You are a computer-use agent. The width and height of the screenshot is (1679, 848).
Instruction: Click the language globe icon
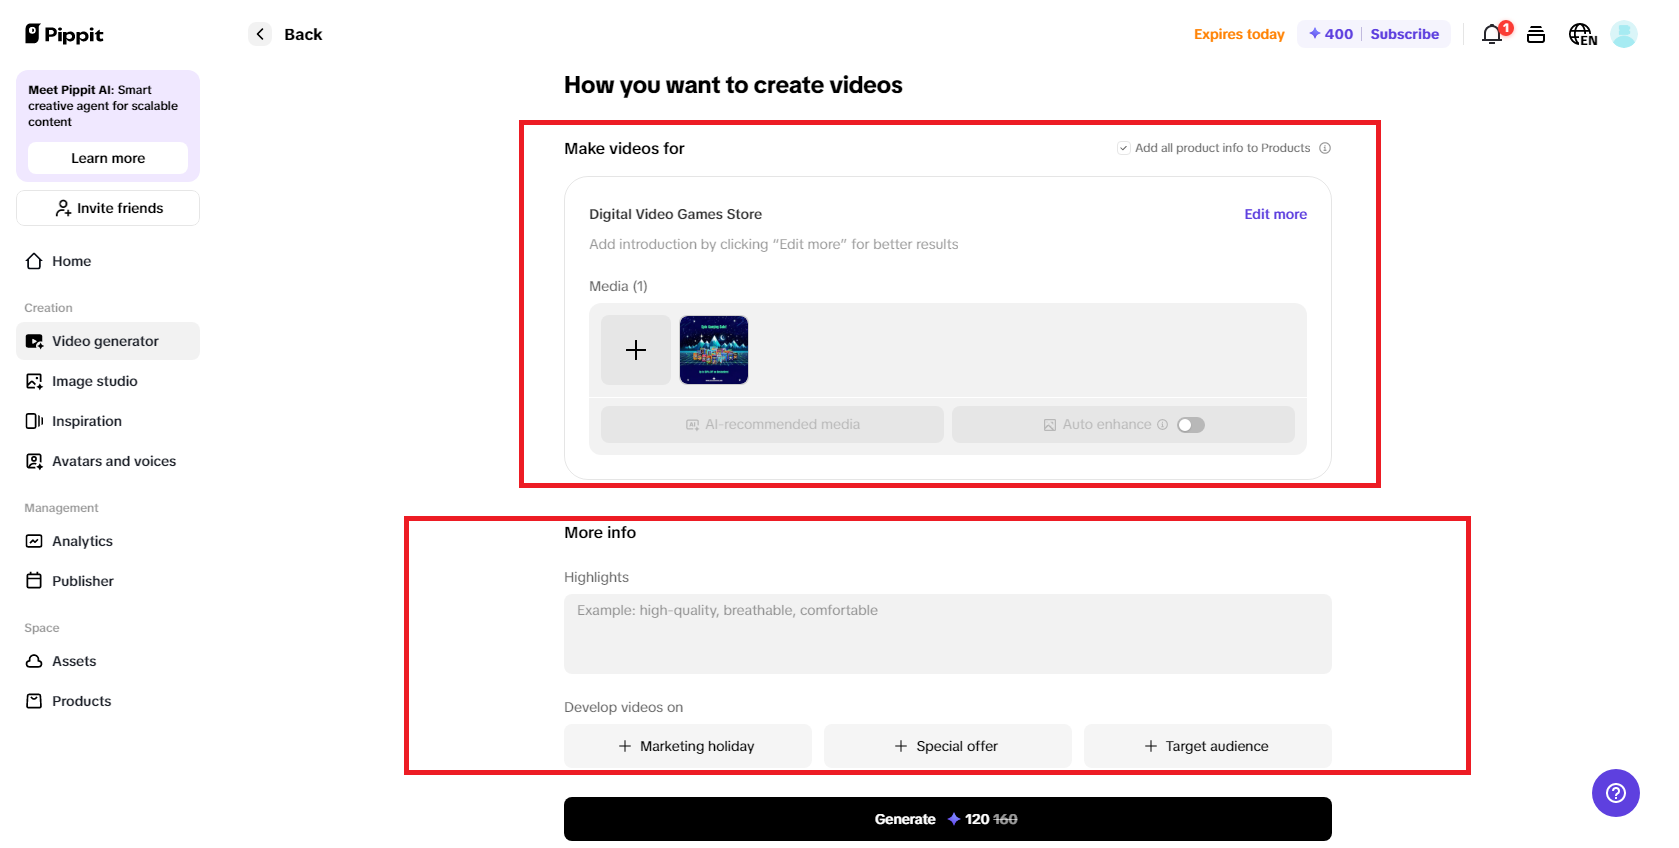tap(1581, 34)
